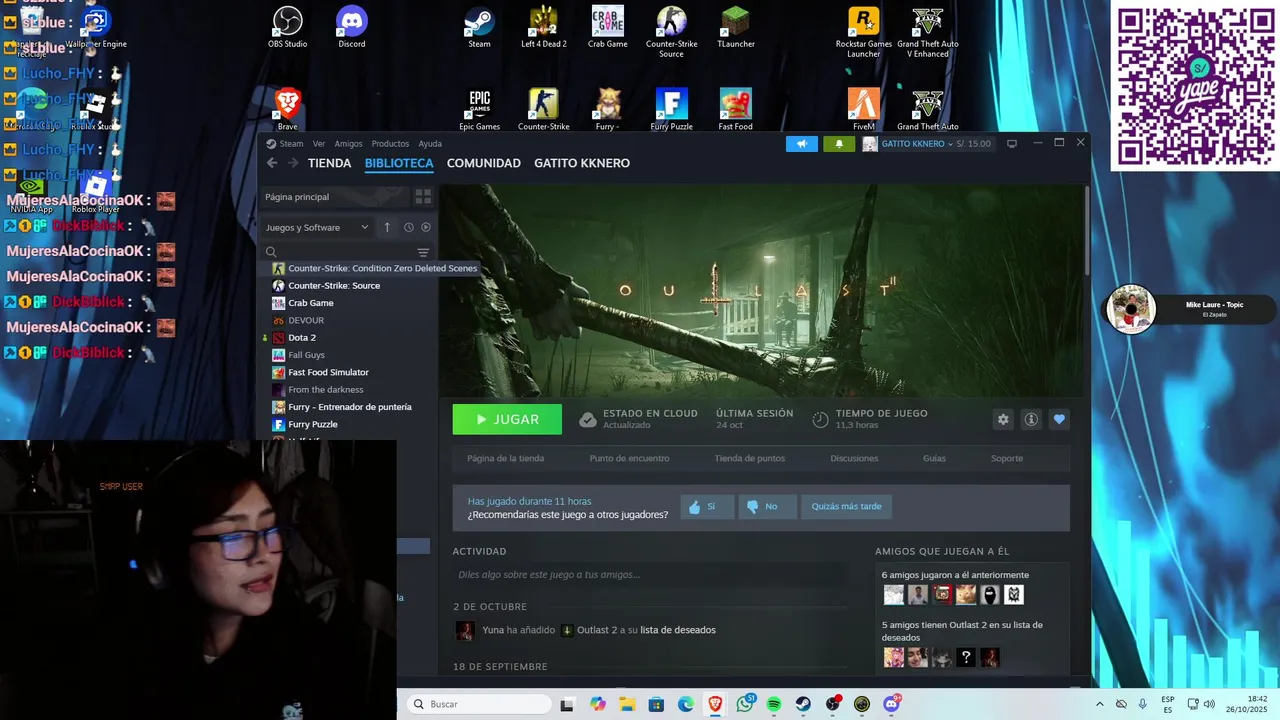Open Outlast 2 game info icon
The width and height of the screenshot is (1280, 720).
pos(1031,420)
